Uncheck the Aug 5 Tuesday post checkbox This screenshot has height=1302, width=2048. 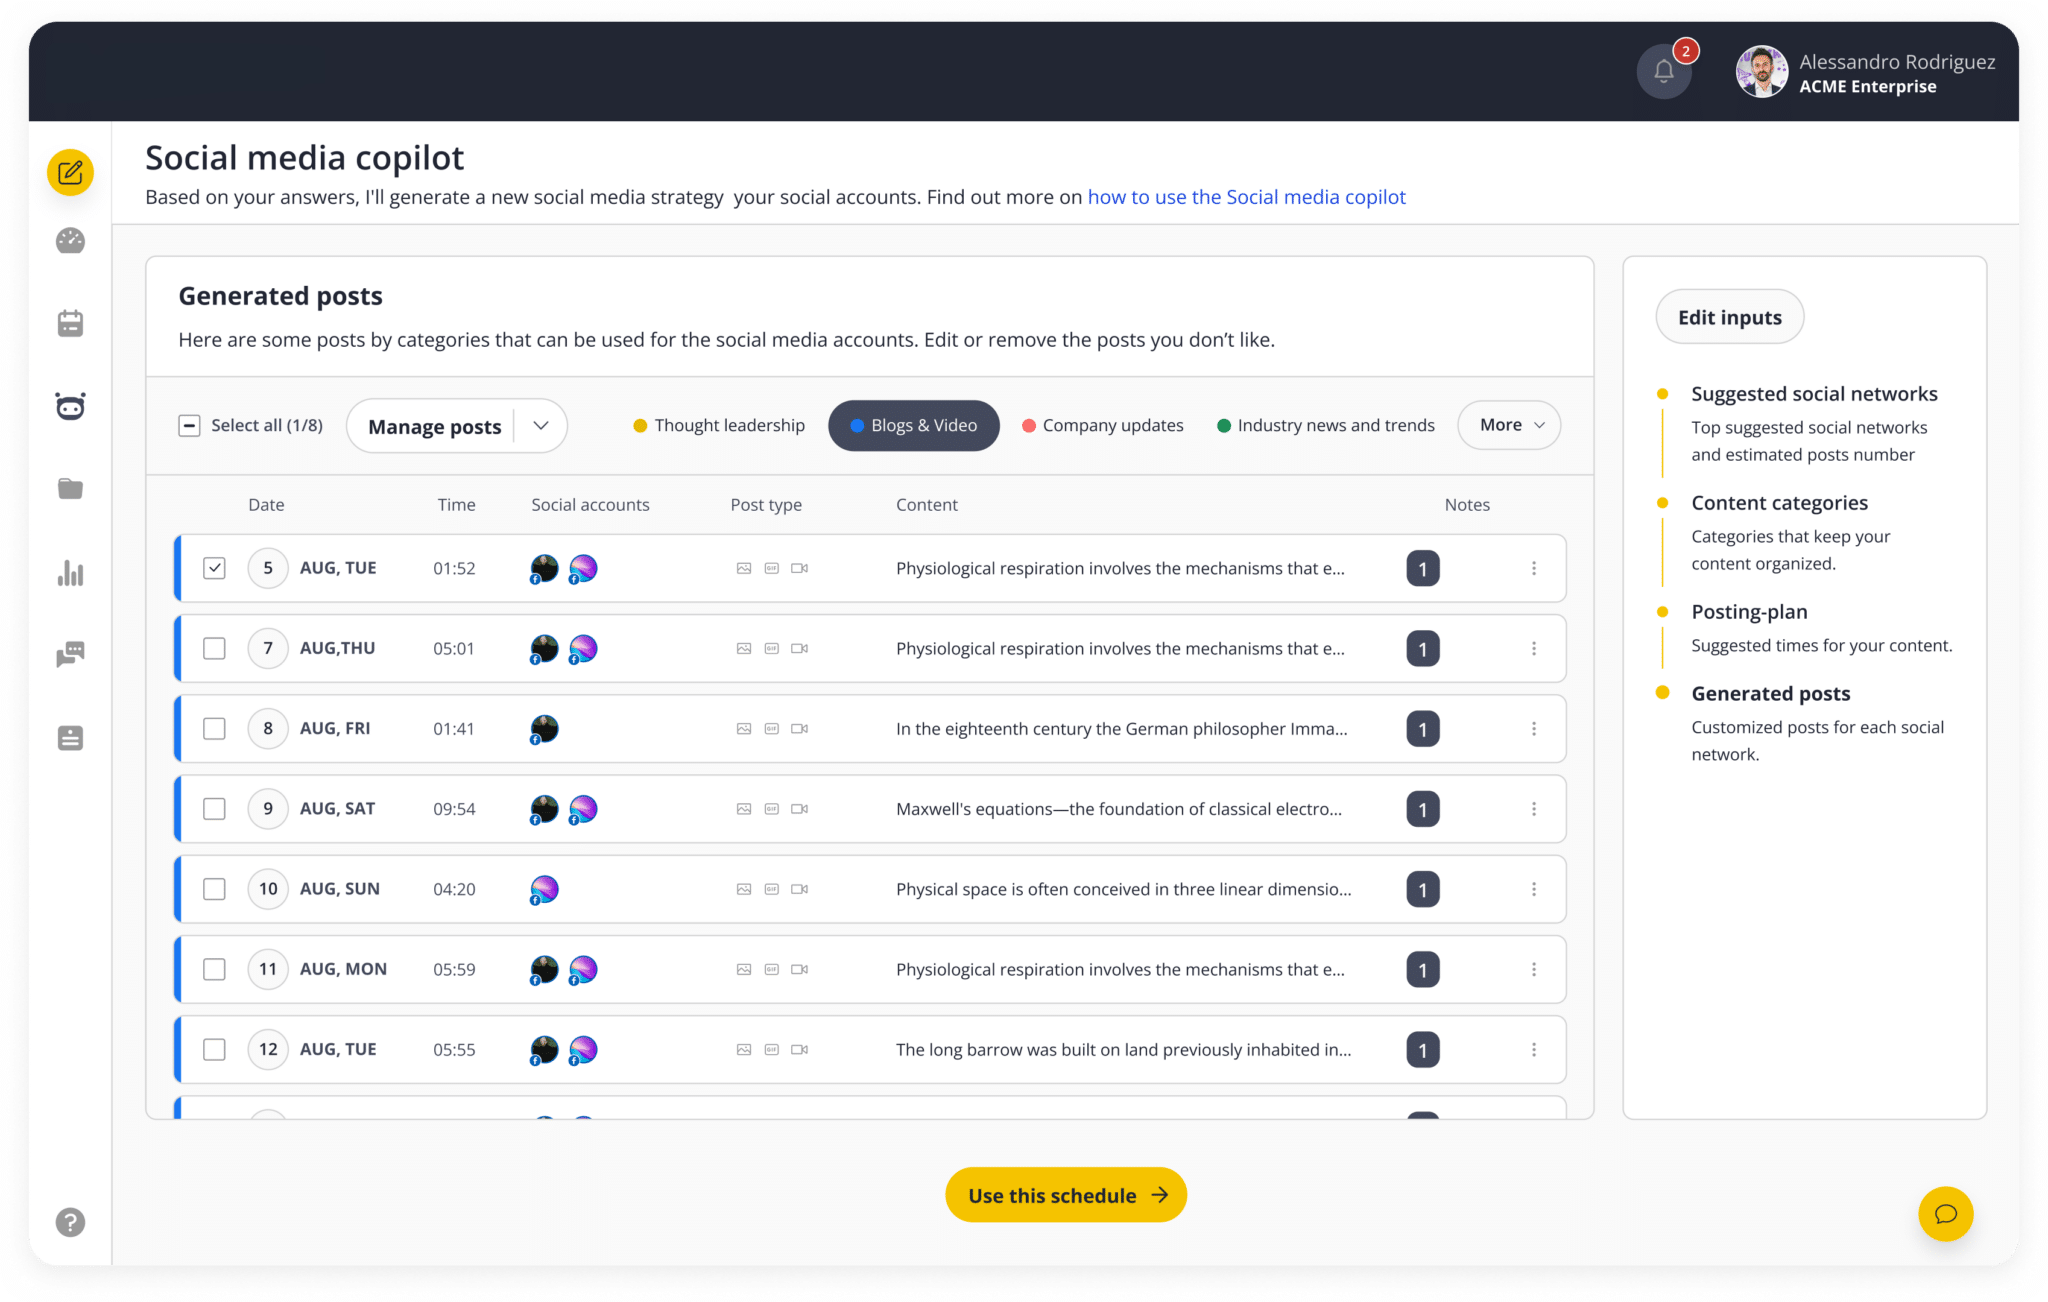pos(214,568)
